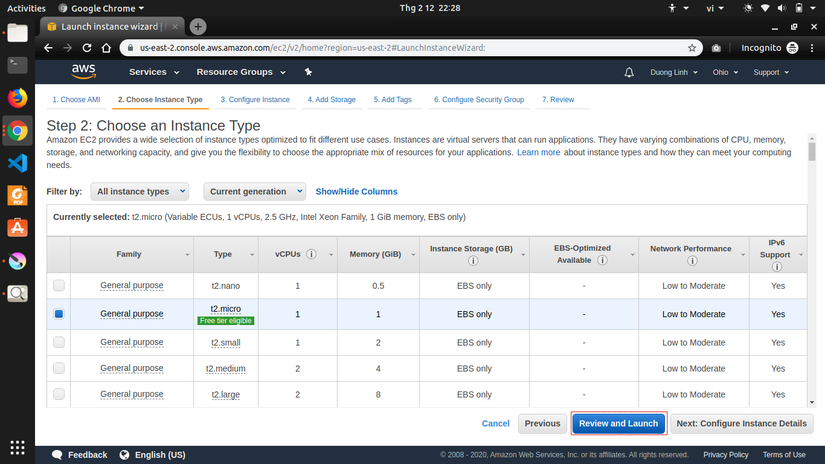Click the browser address bar
825x464 pixels.
(x=400, y=47)
